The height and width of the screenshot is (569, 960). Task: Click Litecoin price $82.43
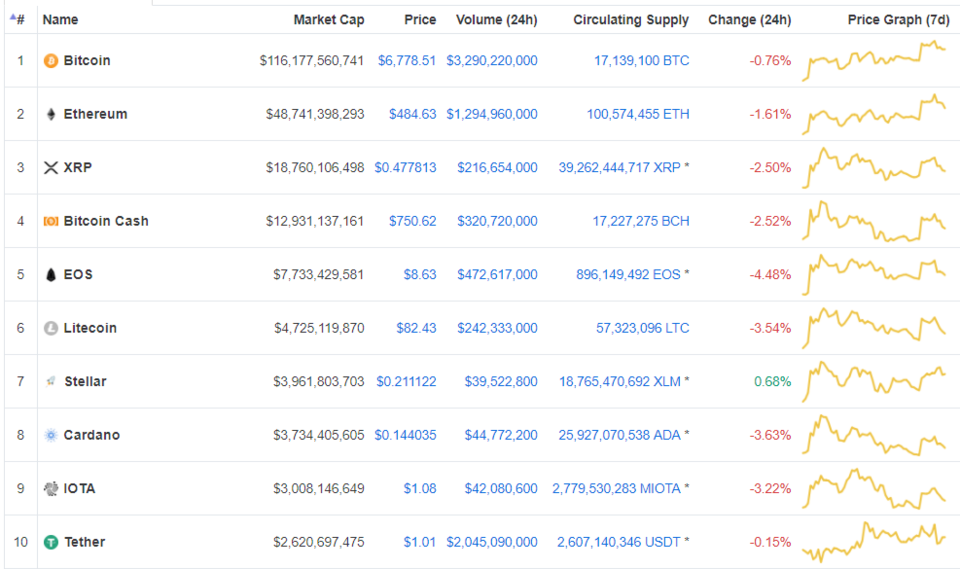pyautogui.click(x=416, y=328)
